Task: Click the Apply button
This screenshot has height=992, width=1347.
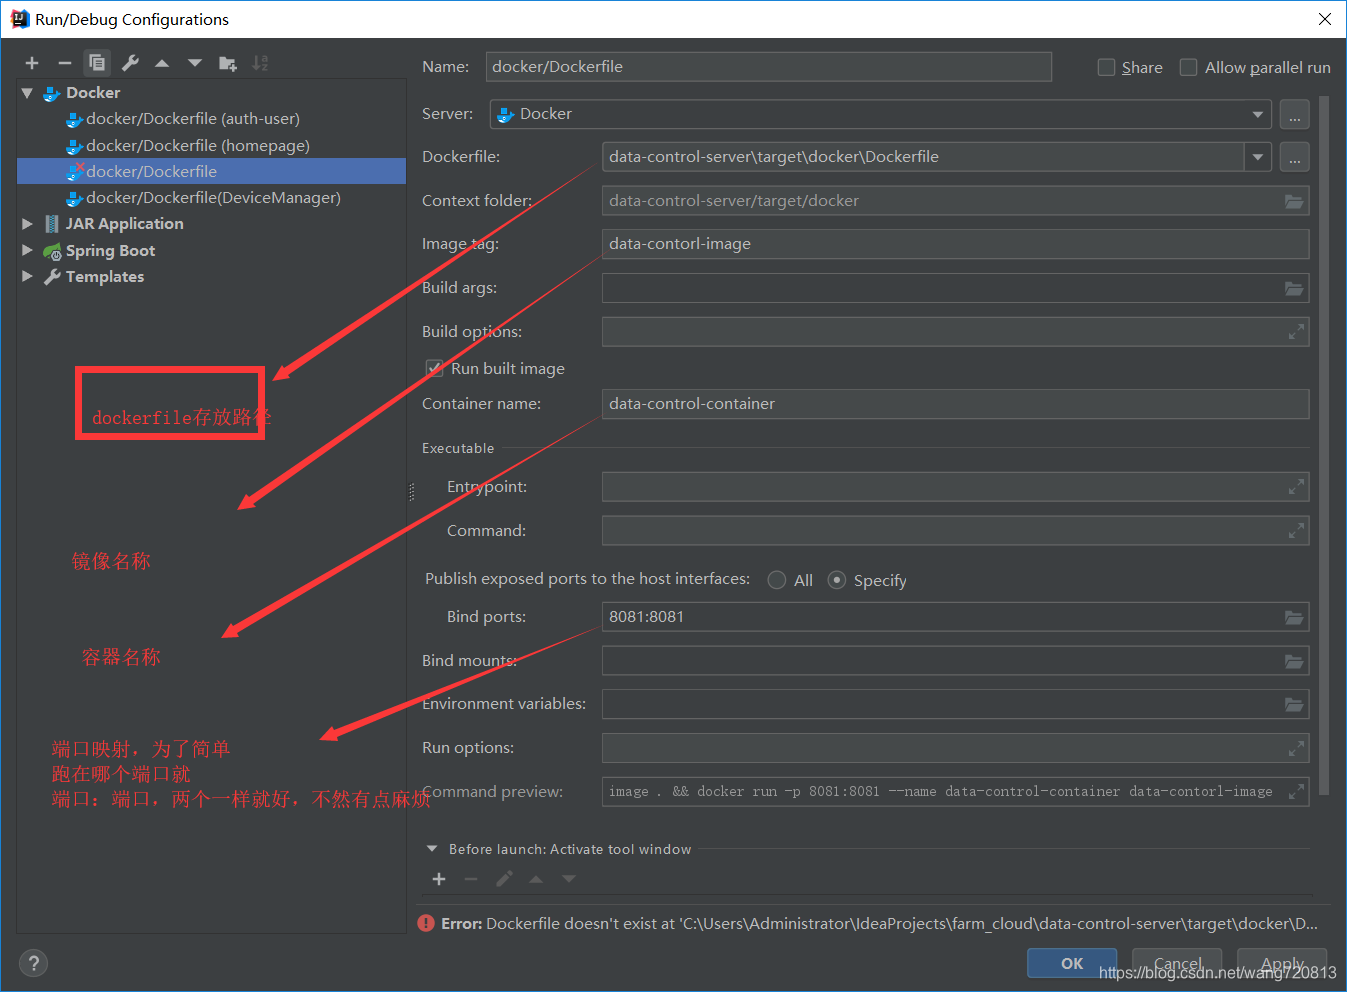Action: (1282, 963)
